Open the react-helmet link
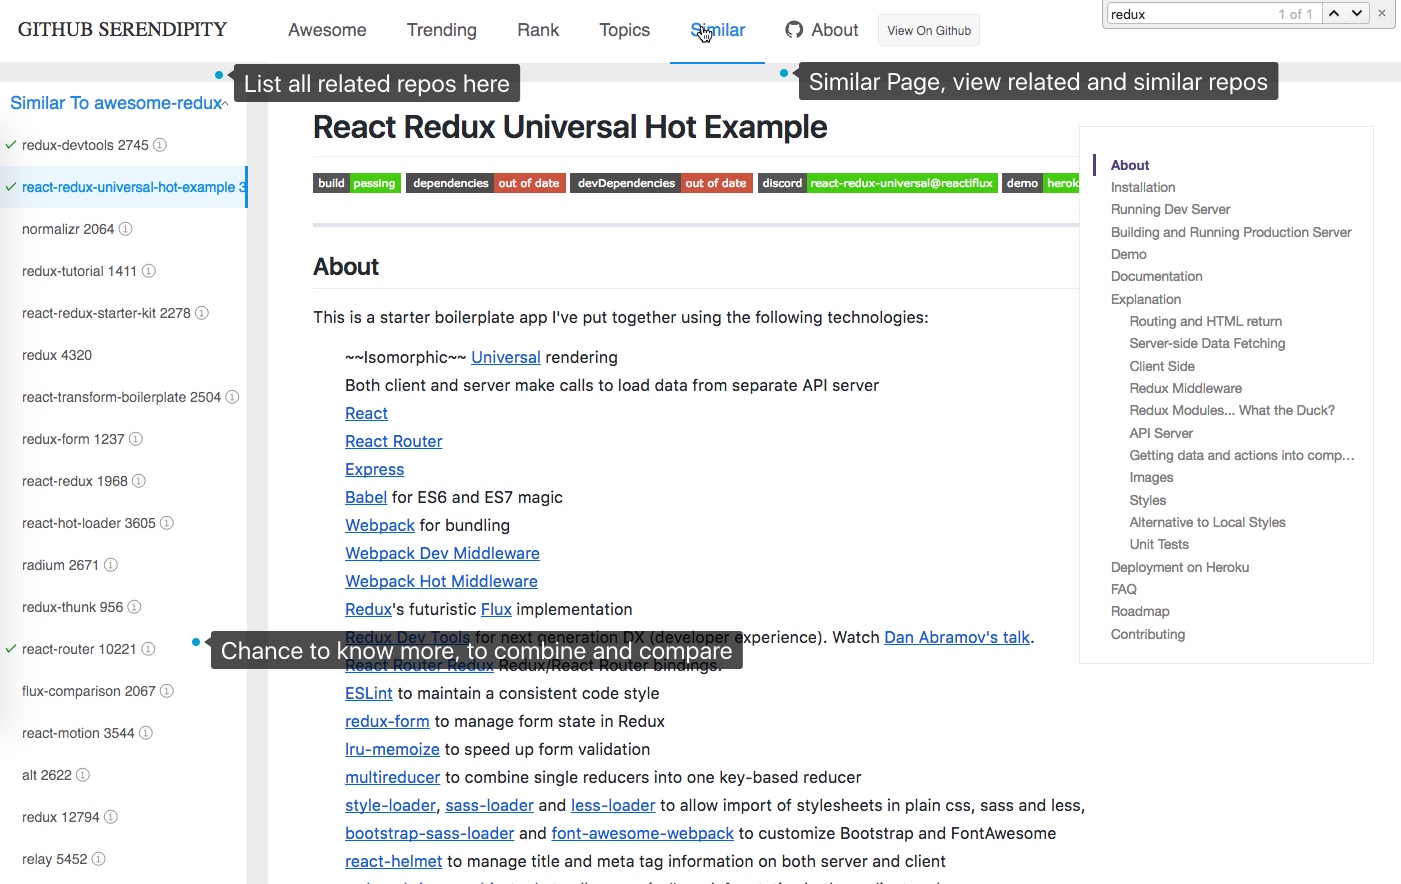 pos(394,861)
